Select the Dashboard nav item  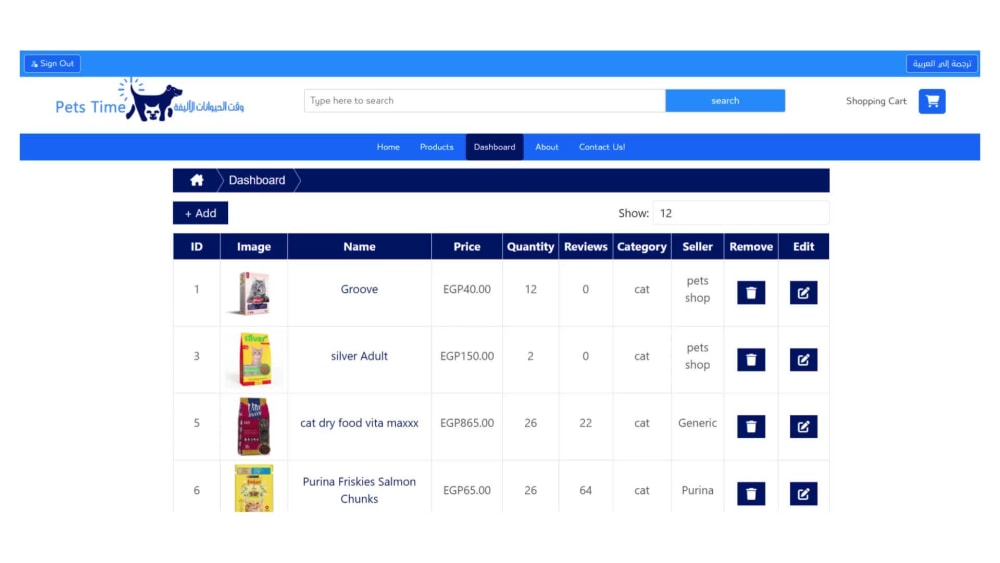point(494,147)
